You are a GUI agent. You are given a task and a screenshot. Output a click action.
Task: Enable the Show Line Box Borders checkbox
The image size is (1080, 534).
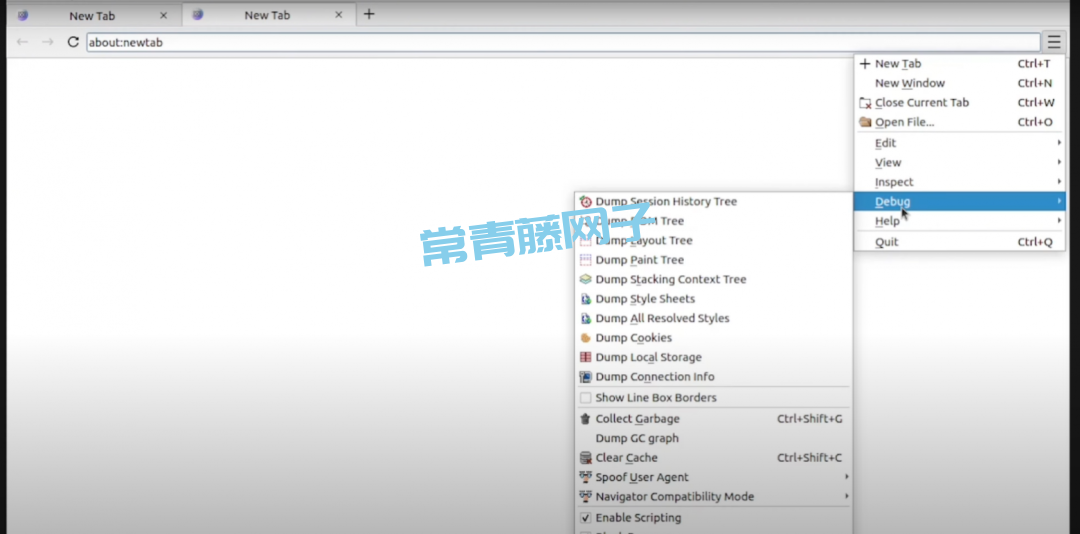click(x=586, y=398)
